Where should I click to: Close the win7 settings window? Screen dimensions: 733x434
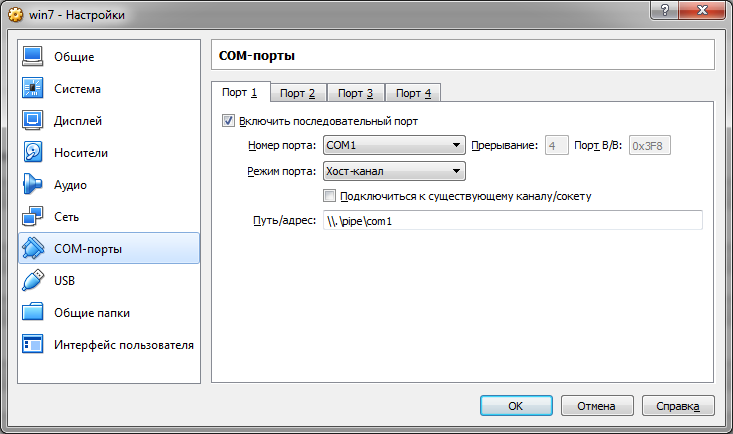coord(702,10)
